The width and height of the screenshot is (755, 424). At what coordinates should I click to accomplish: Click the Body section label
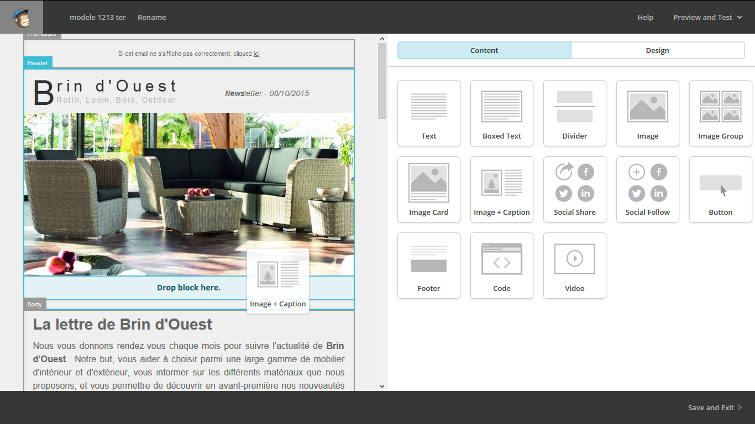35,304
